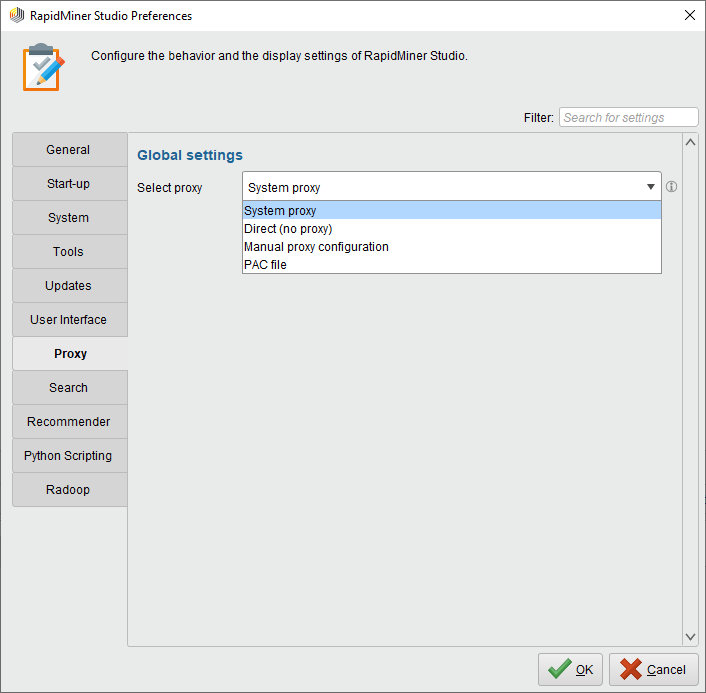The image size is (706, 693).
Task: Collapse the Select proxy dropdown arrow
Action: point(650,187)
